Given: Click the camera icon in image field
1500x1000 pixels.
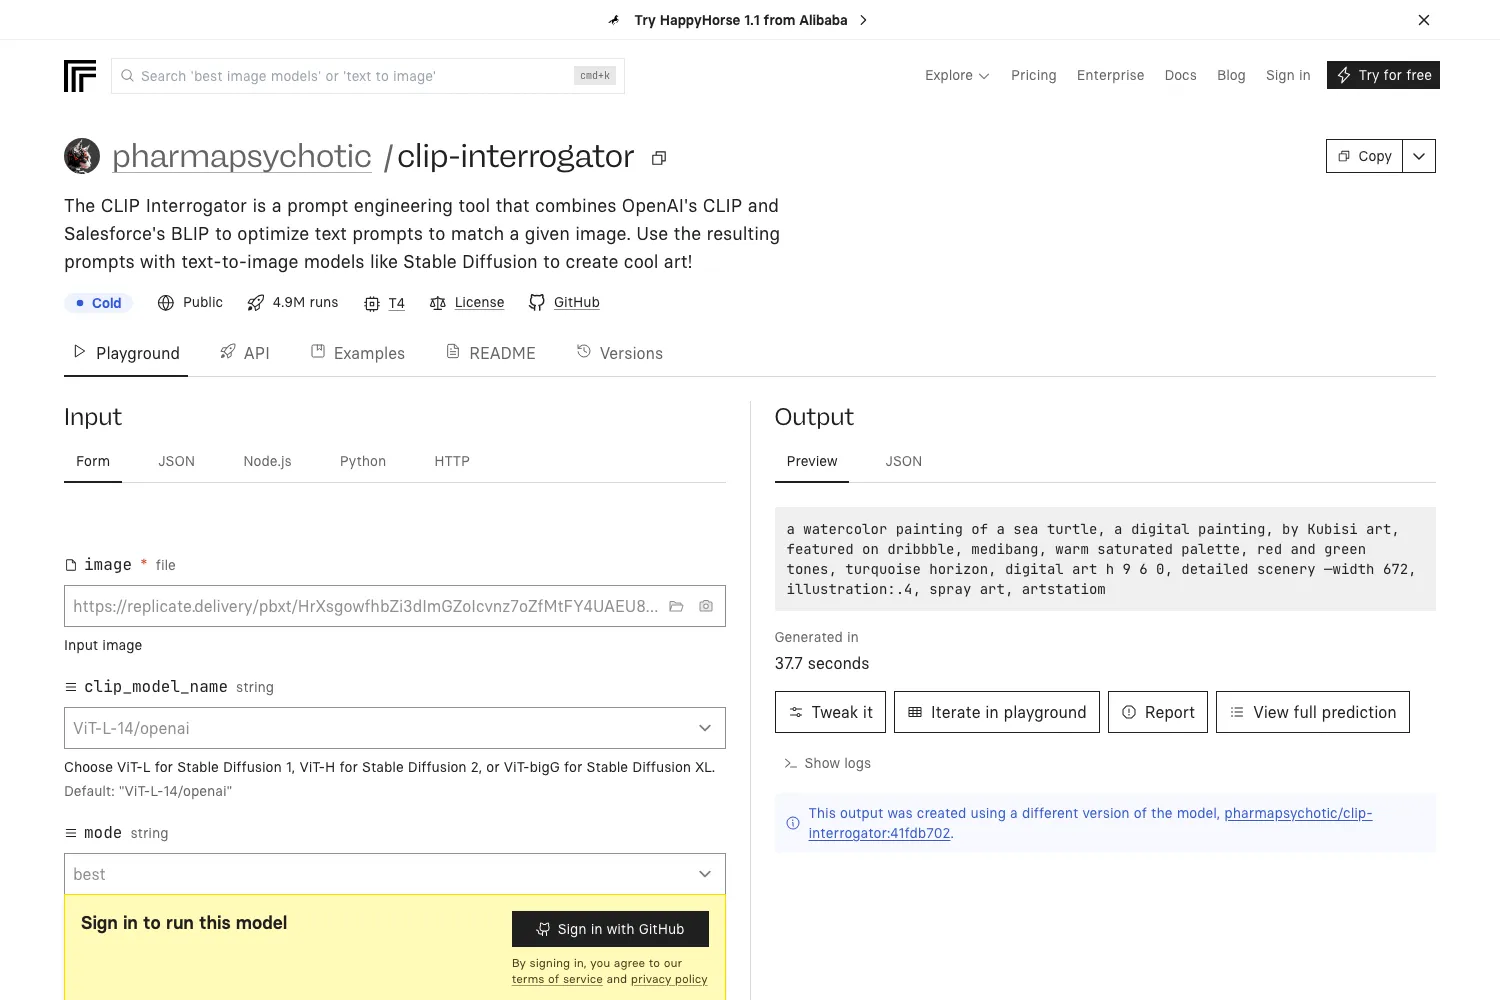Looking at the screenshot, I should tap(706, 606).
